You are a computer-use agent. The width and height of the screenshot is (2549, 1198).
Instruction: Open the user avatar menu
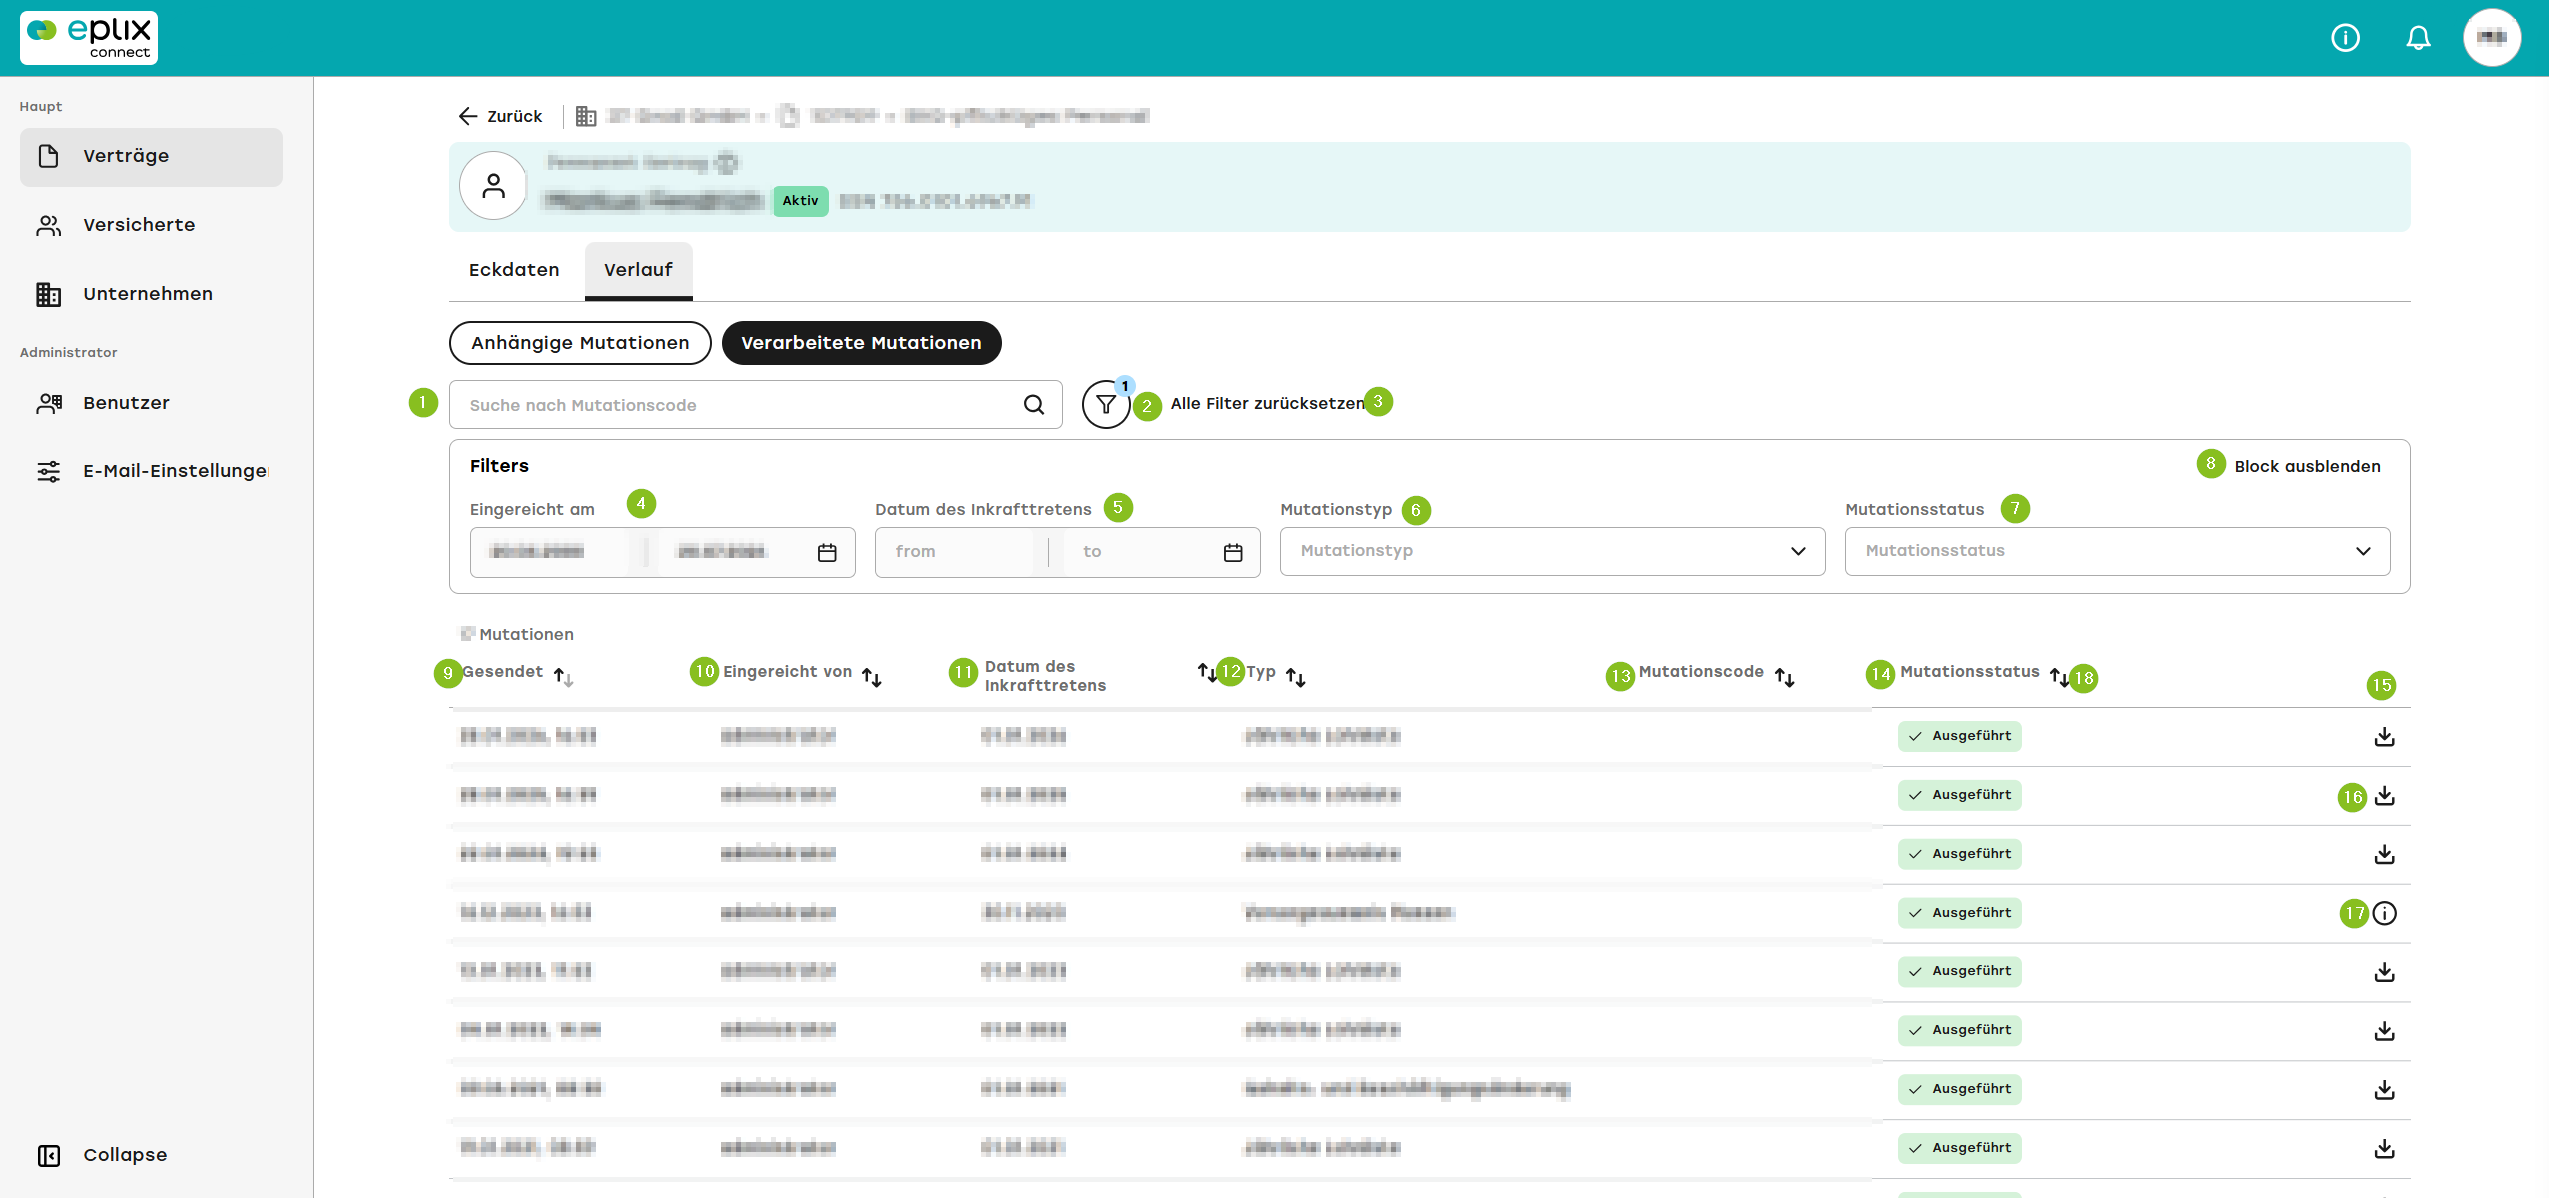point(2491,38)
